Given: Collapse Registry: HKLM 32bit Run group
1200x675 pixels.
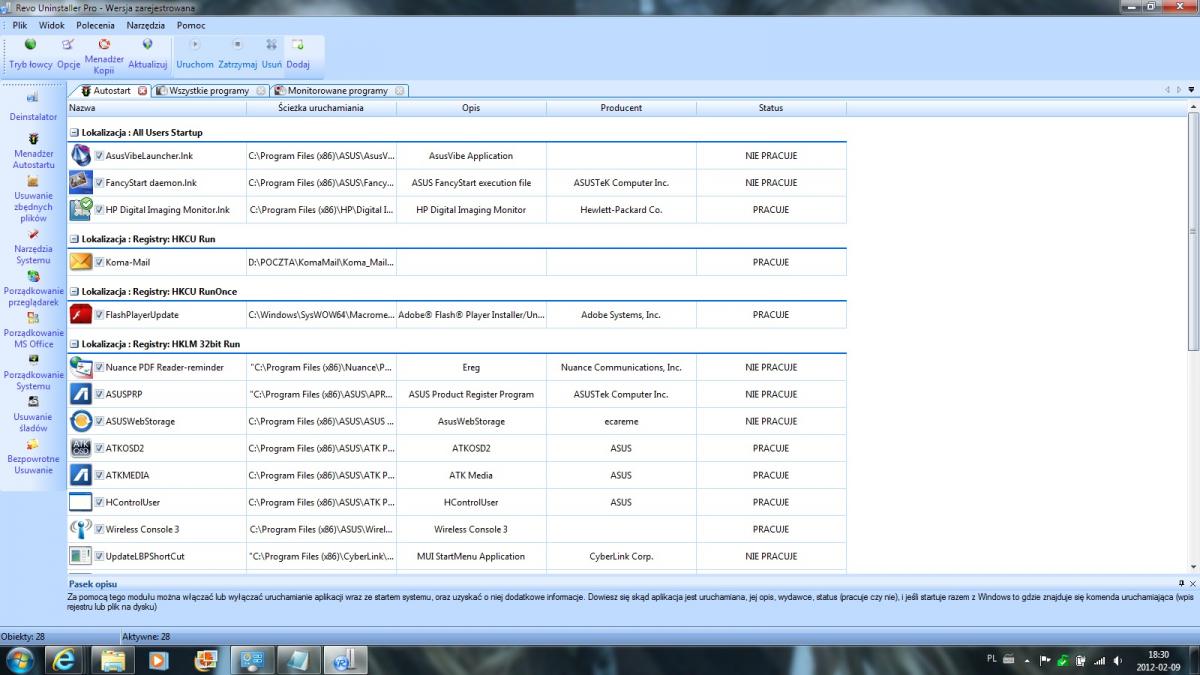Looking at the screenshot, I should (75, 343).
